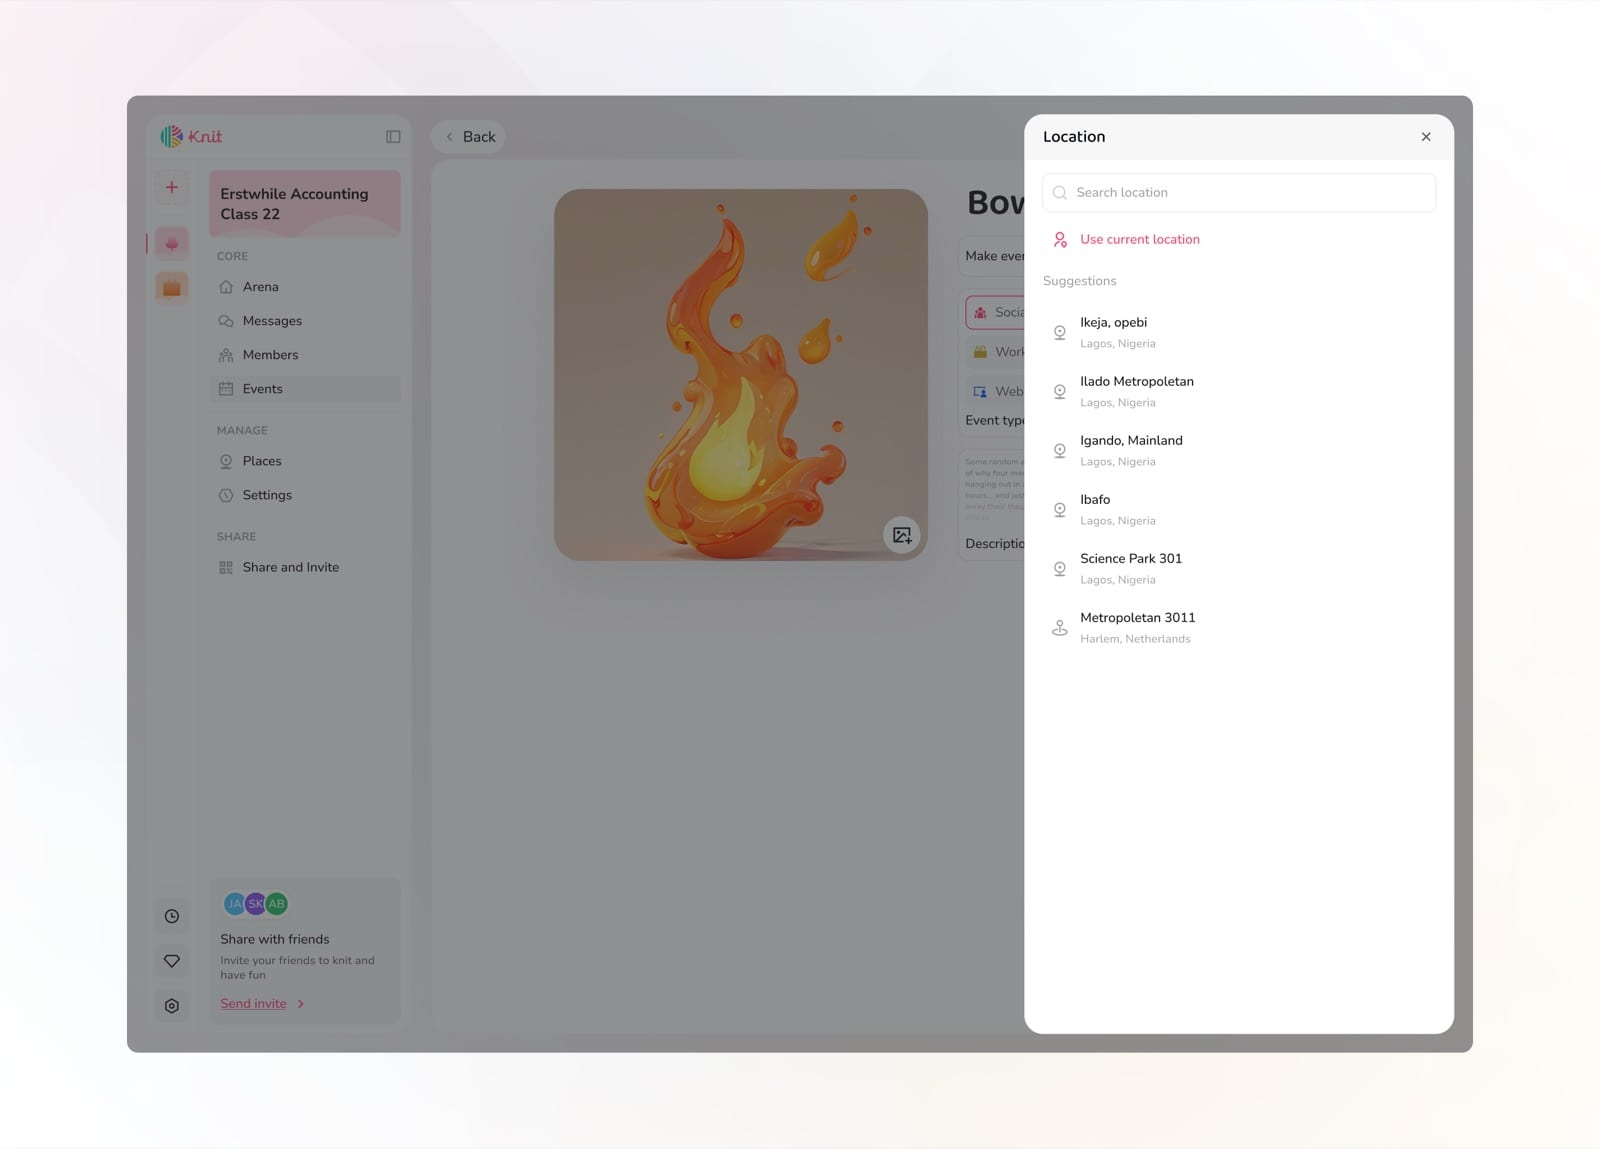The width and height of the screenshot is (1600, 1149).
Task: Open Share and Invite
Action: click(x=305, y=567)
